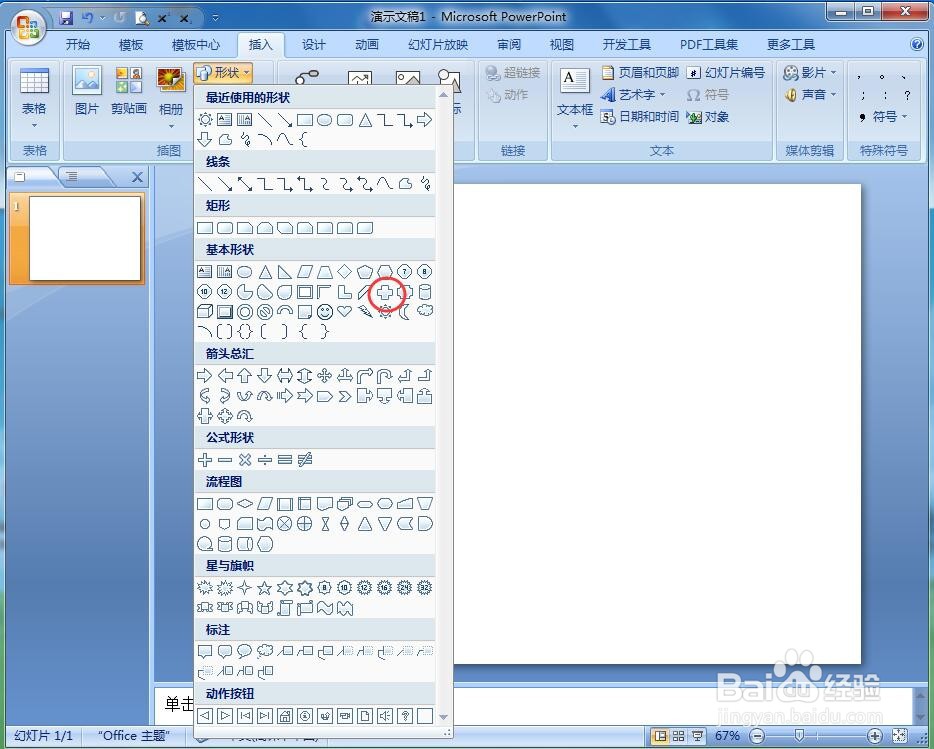Viewport: 934px width, 749px height.
Task: Insert WordArt into the slide
Action: 636,94
